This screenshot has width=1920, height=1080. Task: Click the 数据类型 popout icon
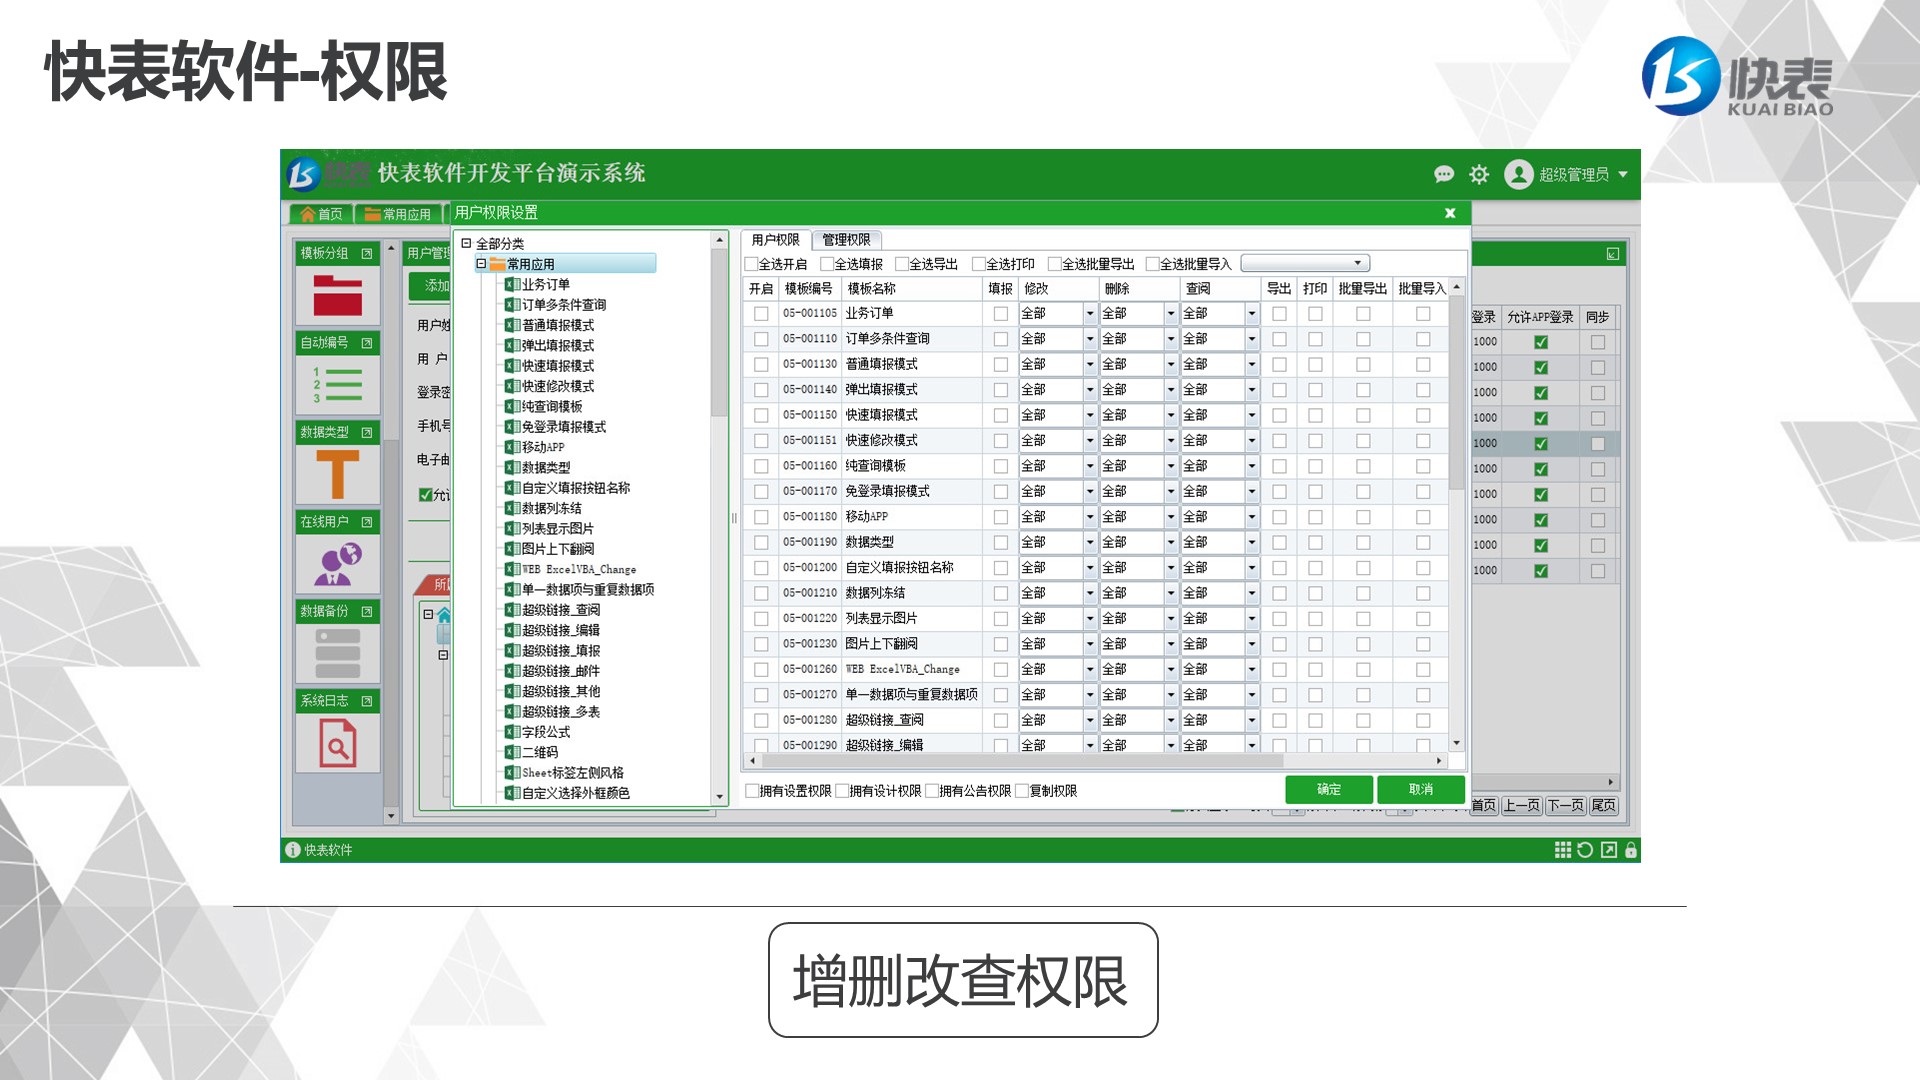point(367,433)
